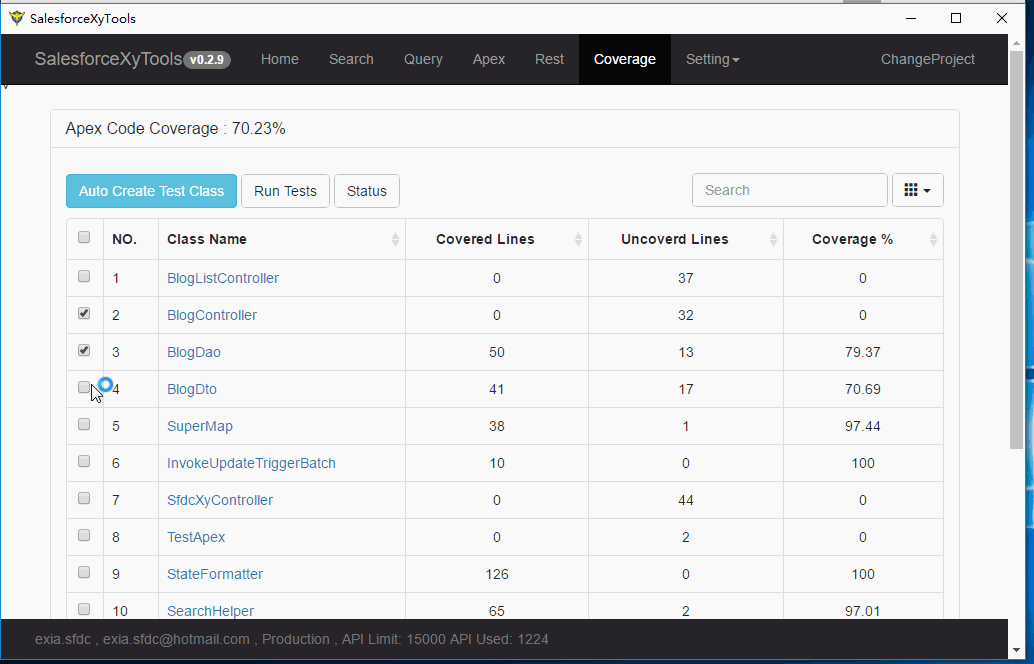Sort by Class Name column arrows

pyautogui.click(x=395, y=239)
